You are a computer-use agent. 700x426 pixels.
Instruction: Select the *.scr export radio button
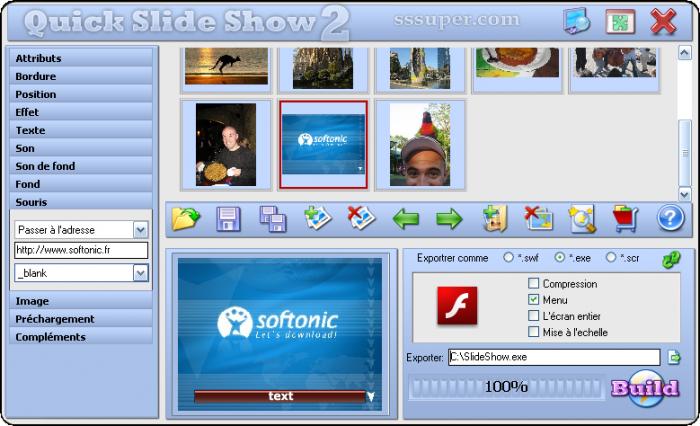pos(611,258)
